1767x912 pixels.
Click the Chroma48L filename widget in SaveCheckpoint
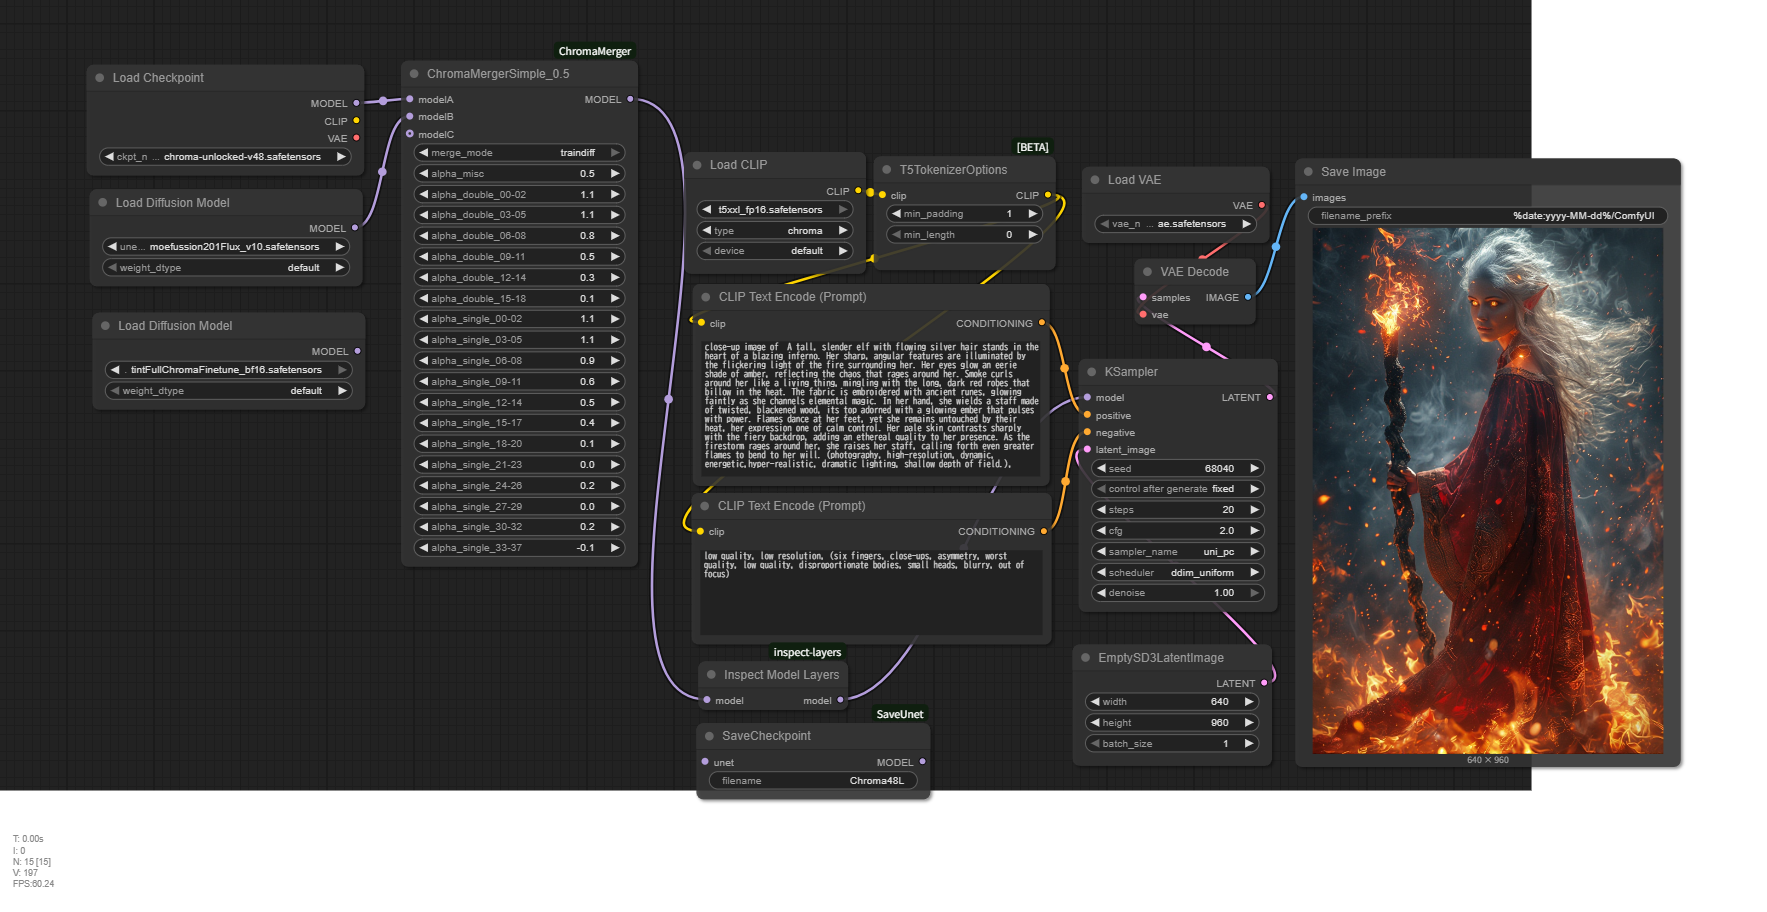point(812,781)
